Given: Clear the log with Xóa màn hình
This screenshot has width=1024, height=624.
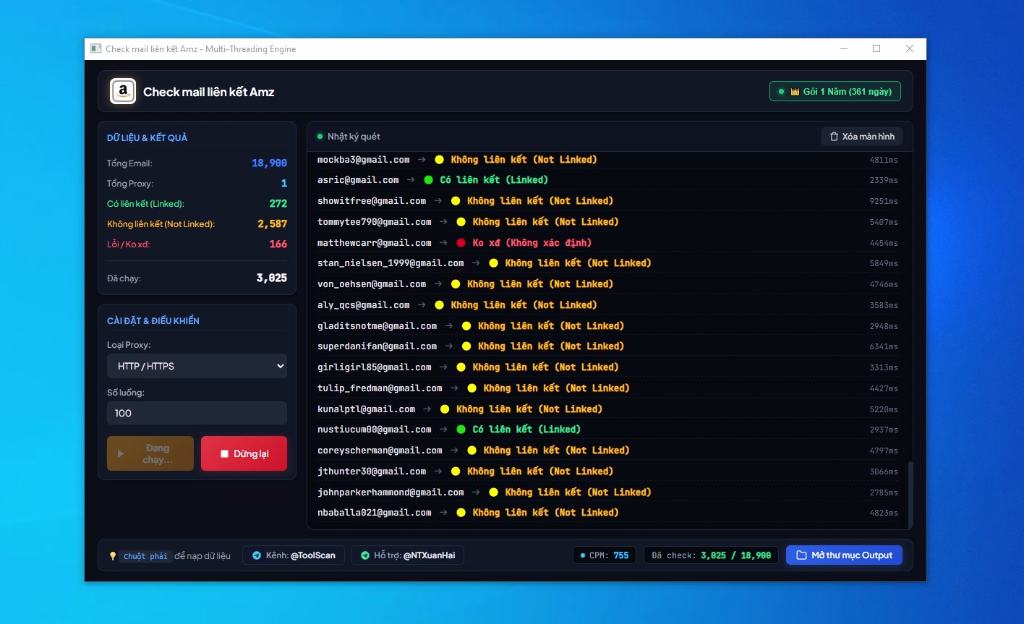Looking at the screenshot, I should click(862, 136).
